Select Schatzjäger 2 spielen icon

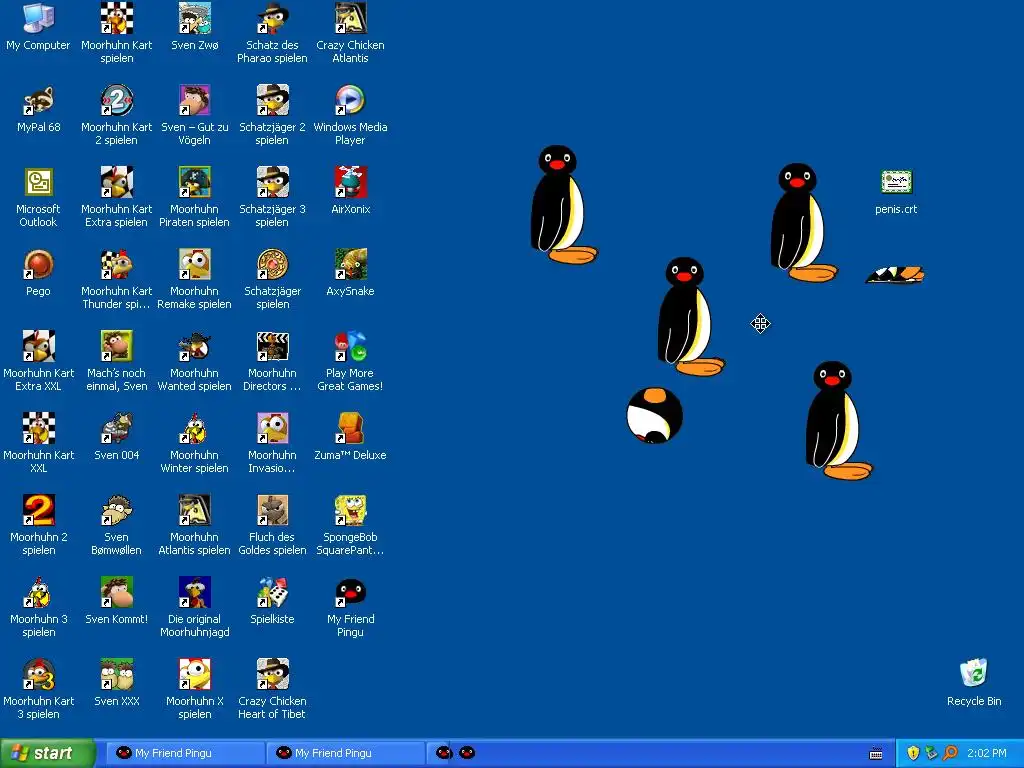point(272,100)
